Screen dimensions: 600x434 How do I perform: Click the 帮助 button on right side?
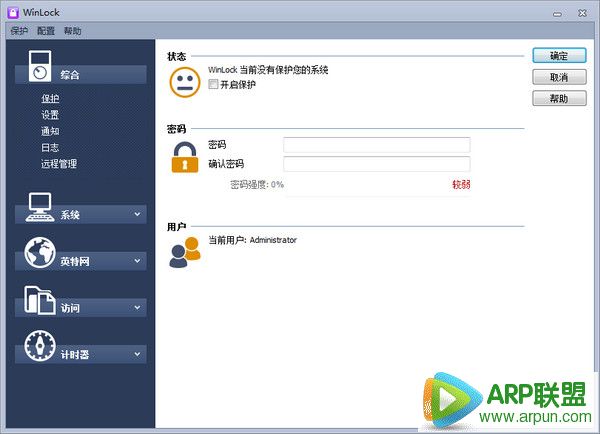[x=559, y=98]
